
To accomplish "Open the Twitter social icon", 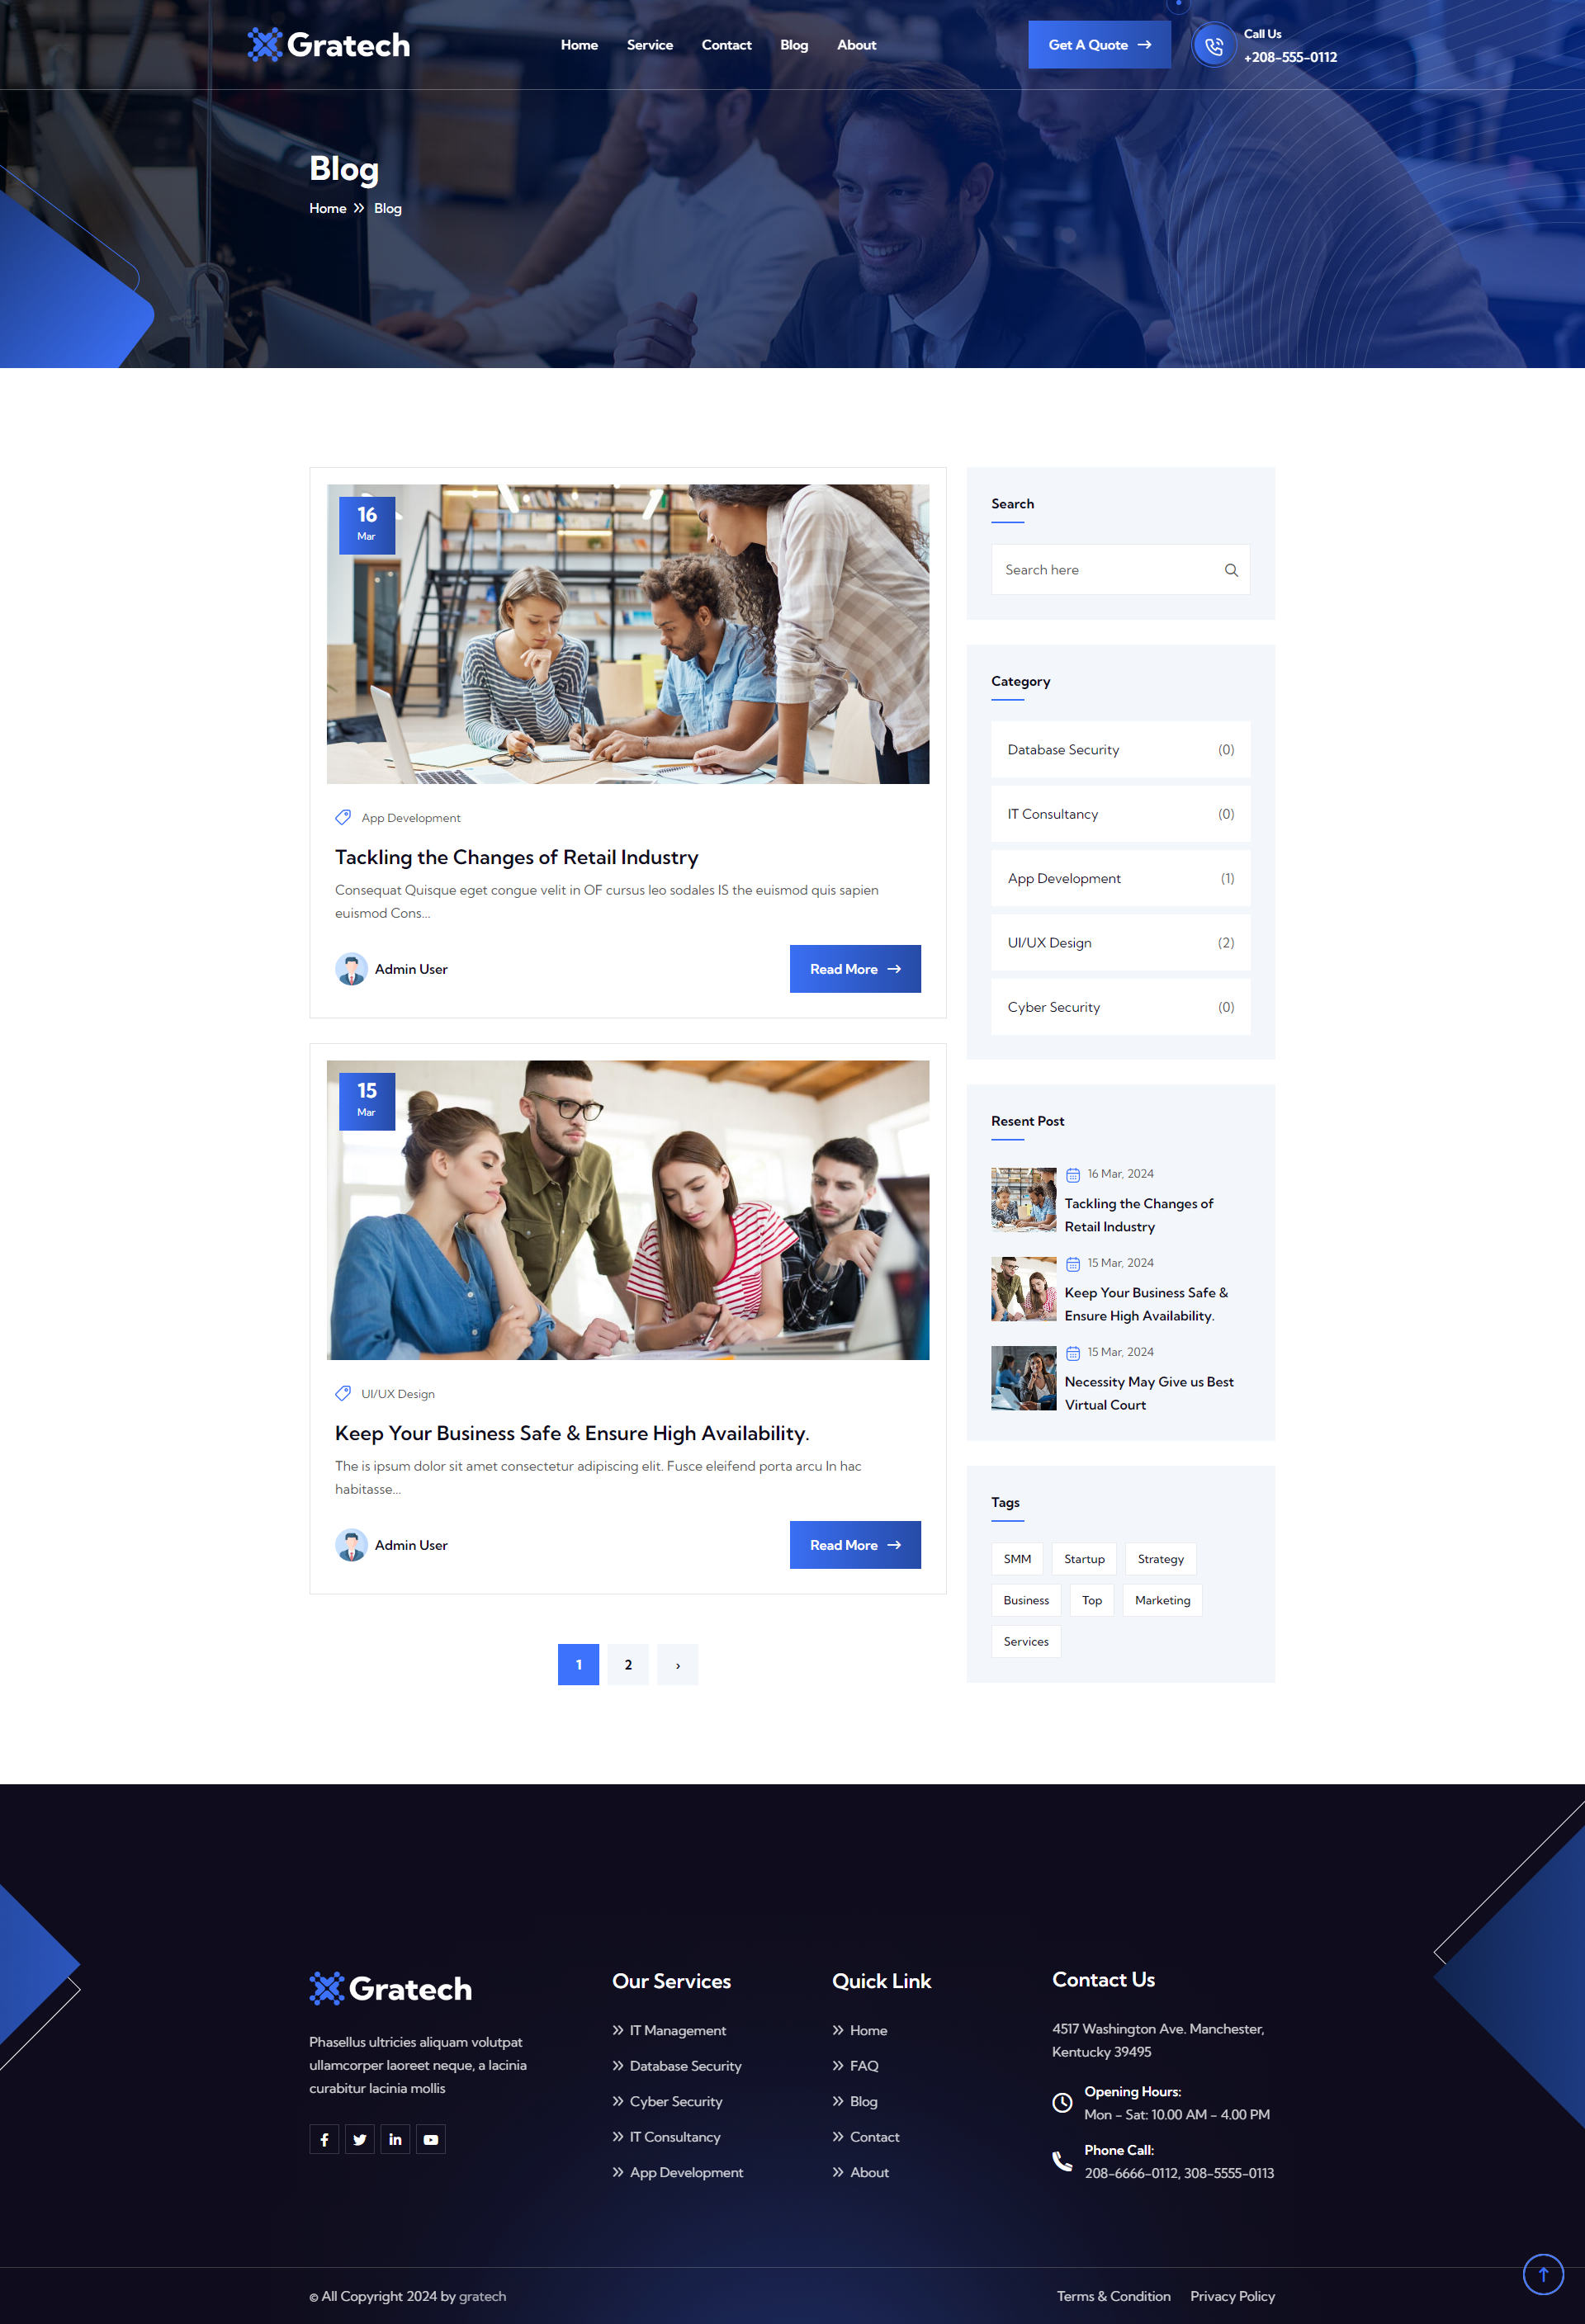I will pyautogui.click(x=359, y=2139).
